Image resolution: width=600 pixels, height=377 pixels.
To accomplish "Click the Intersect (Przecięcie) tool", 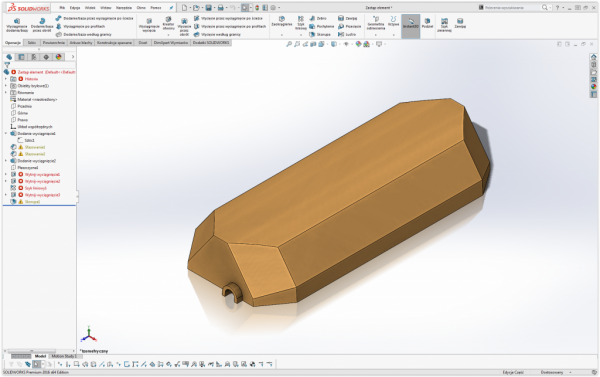I will 349,26.
